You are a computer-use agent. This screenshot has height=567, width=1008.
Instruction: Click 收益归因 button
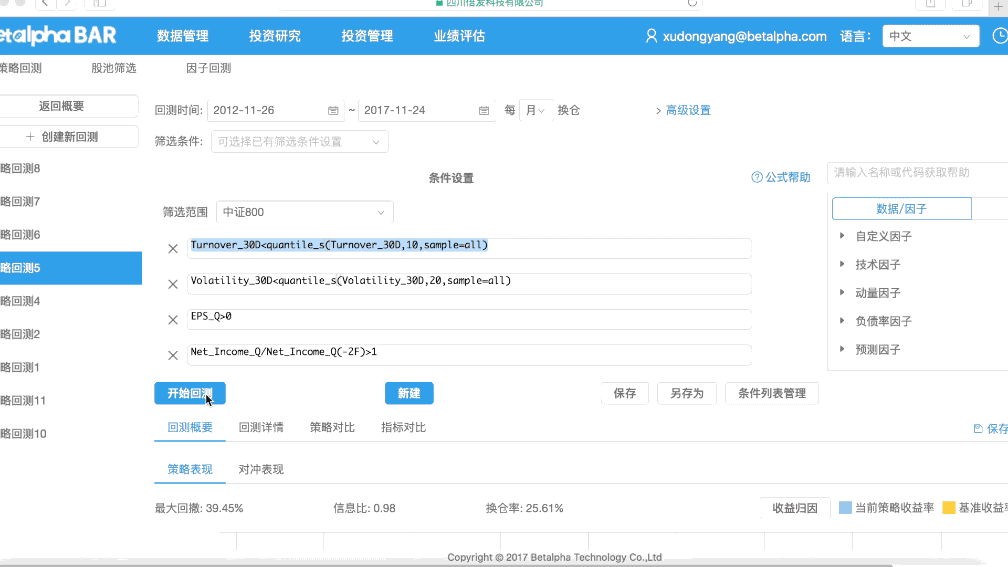(795, 508)
